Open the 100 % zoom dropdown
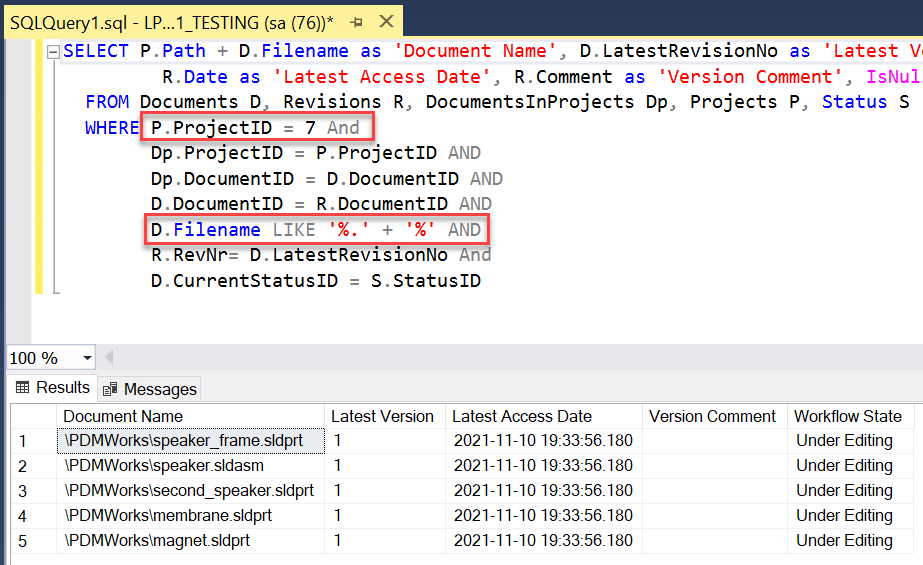 point(87,358)
